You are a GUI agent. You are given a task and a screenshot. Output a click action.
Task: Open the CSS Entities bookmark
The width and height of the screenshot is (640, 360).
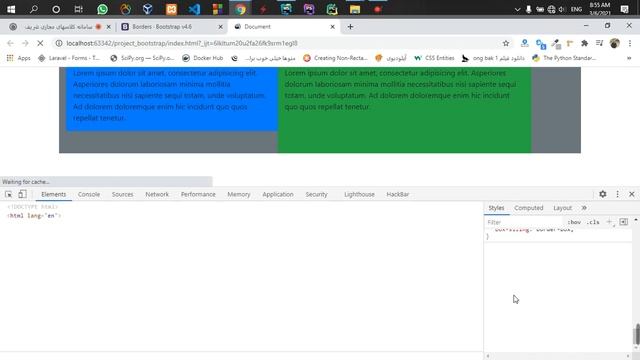point(434,58)
